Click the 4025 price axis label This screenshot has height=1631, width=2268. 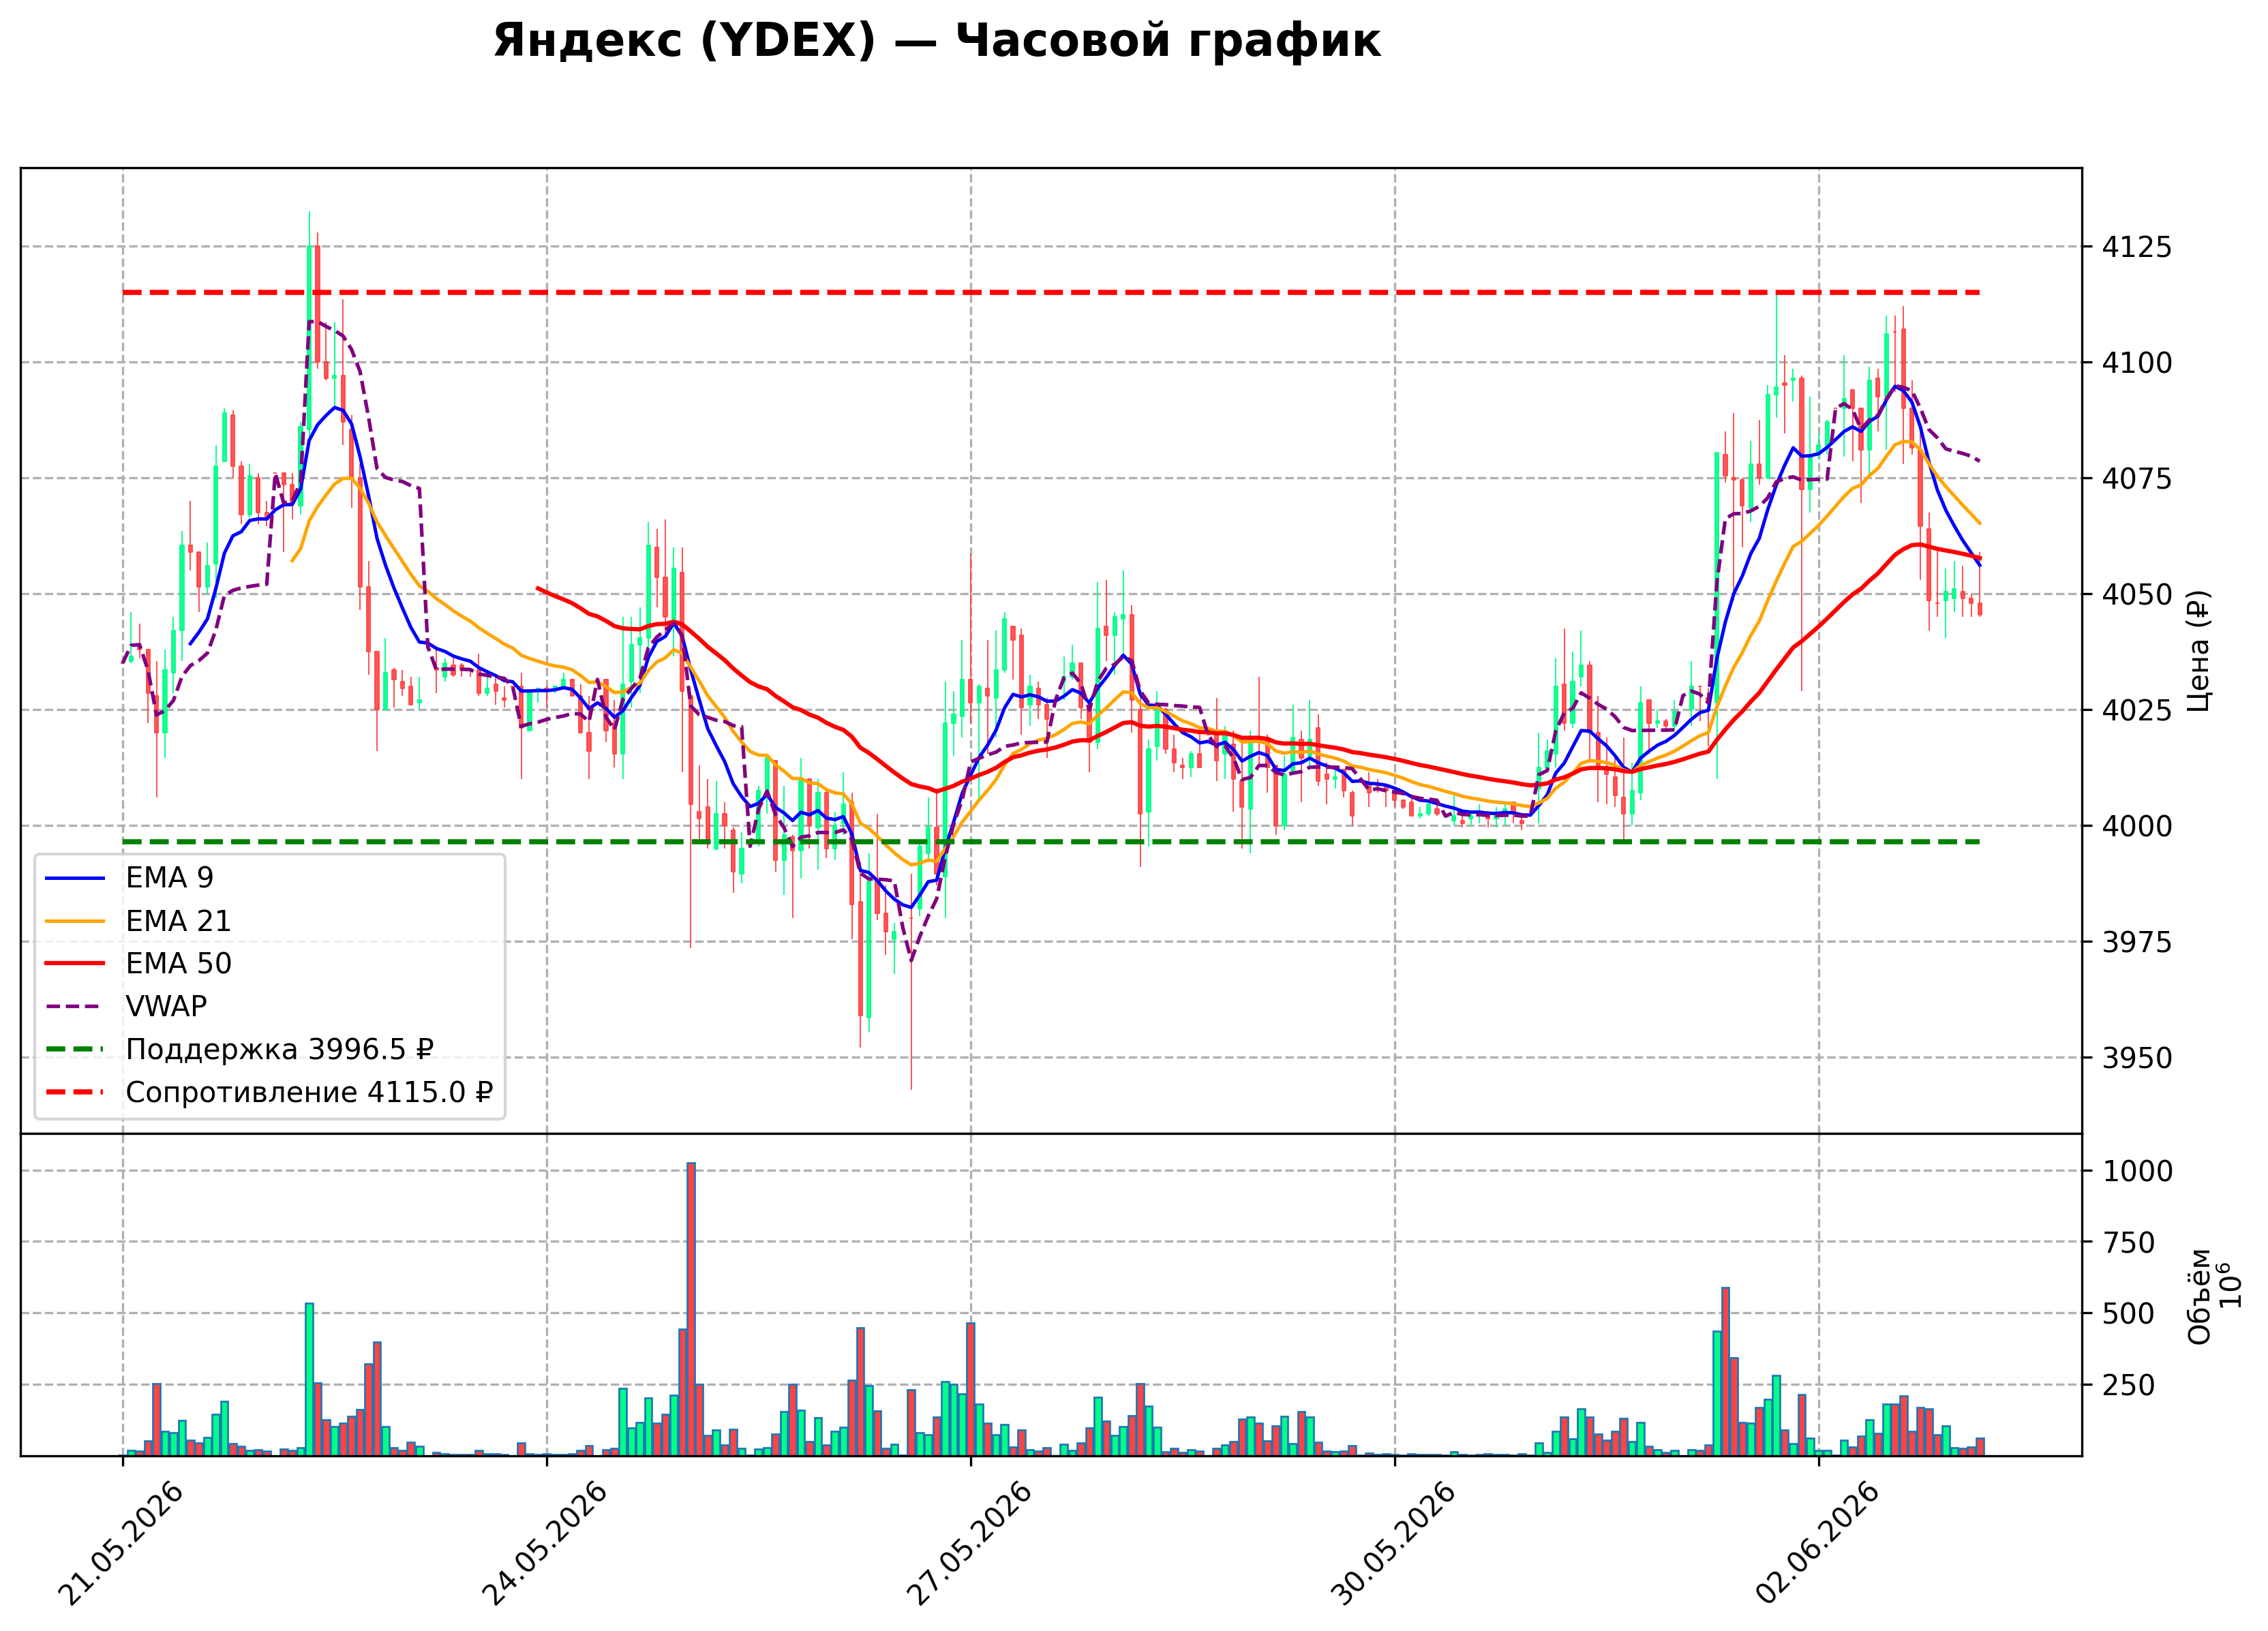(2137, 711)
